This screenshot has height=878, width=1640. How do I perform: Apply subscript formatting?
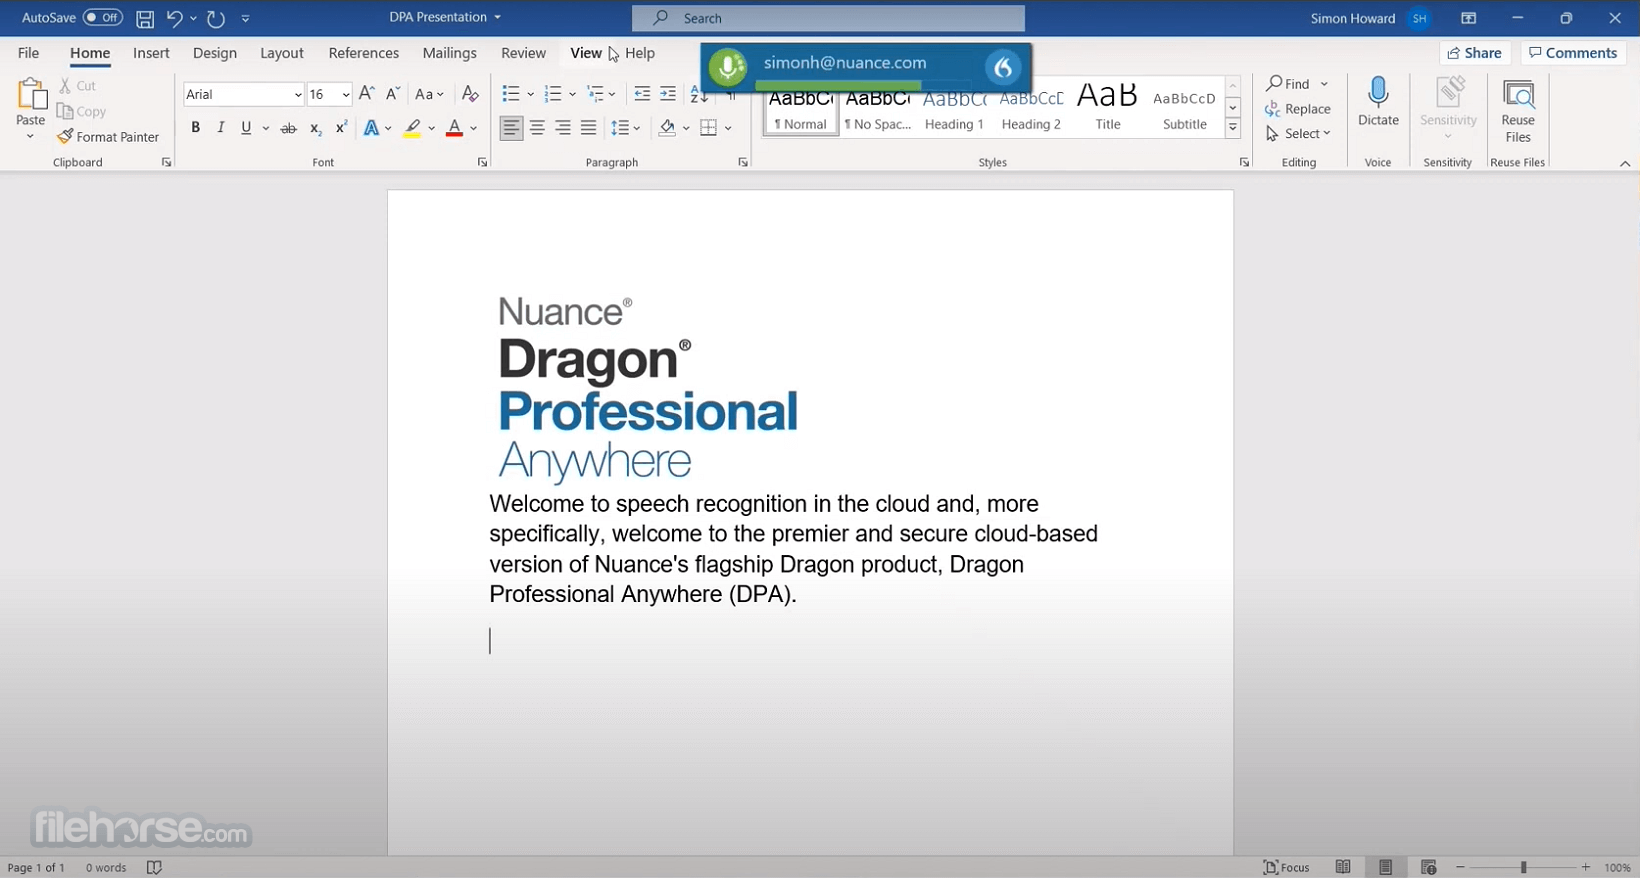tap(315, 128)
